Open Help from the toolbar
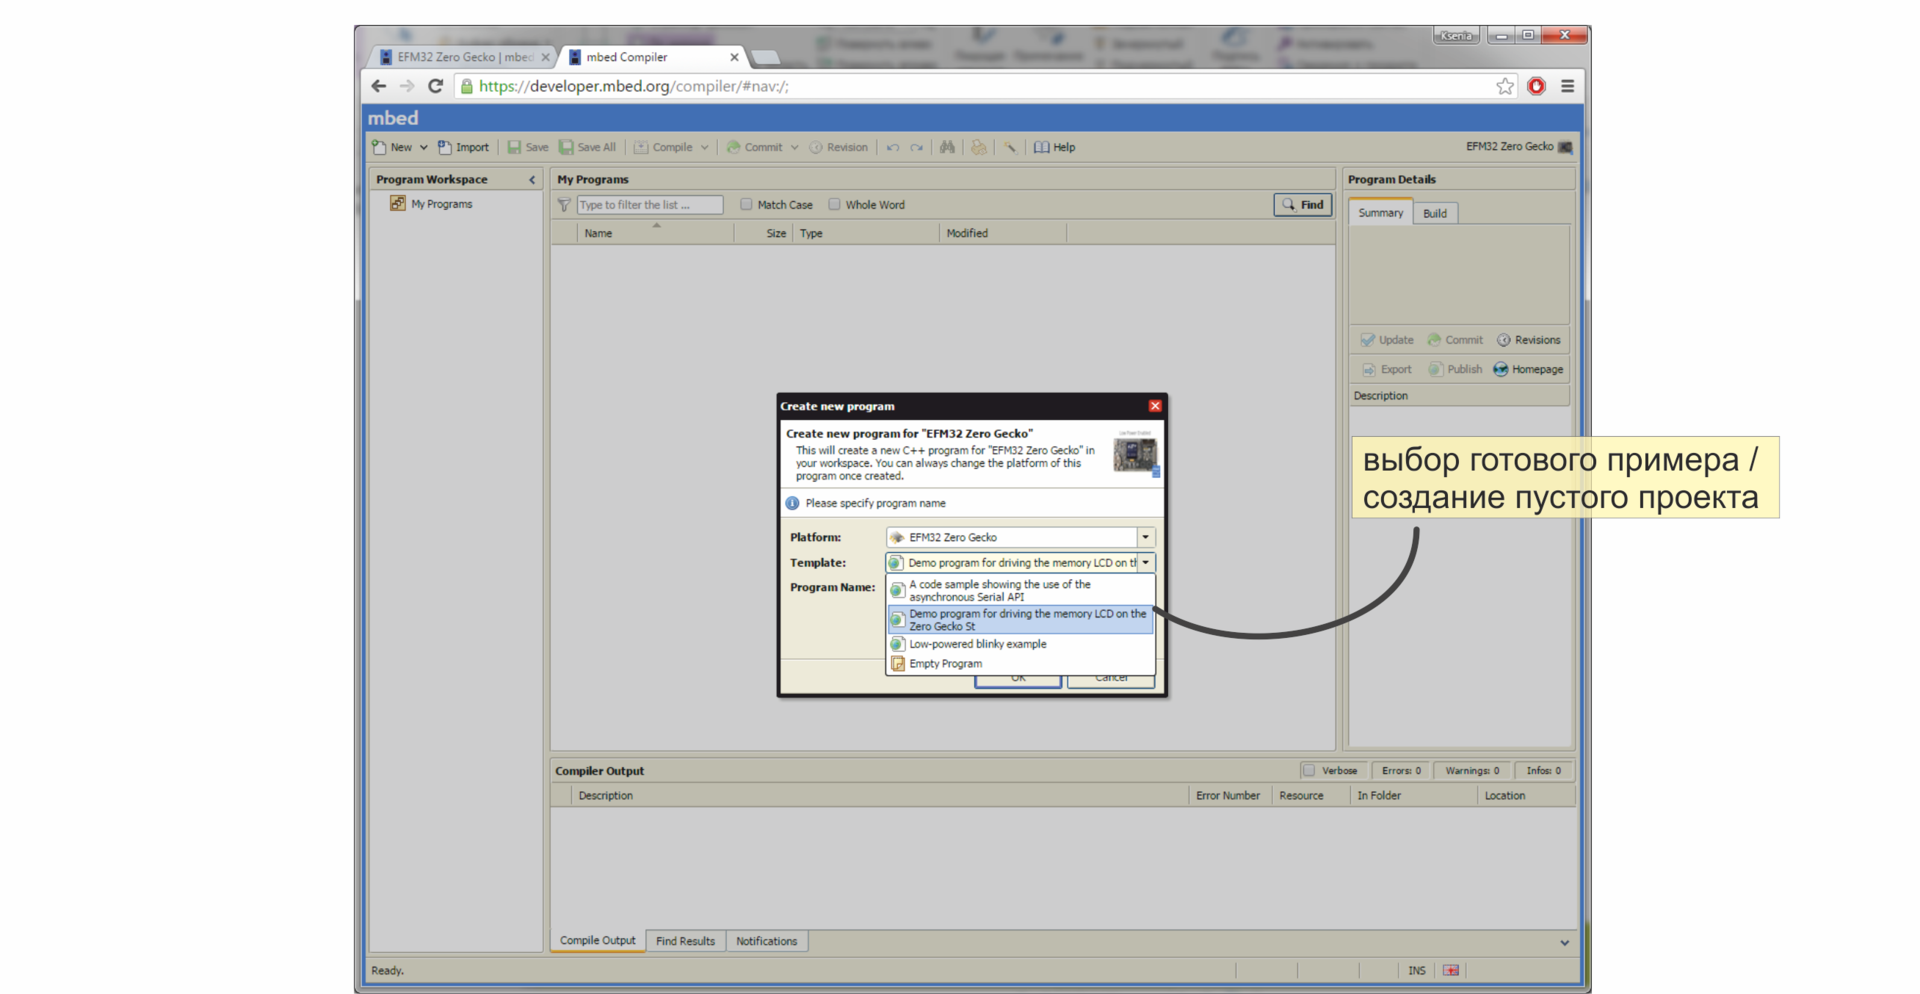 [1054, 147]
